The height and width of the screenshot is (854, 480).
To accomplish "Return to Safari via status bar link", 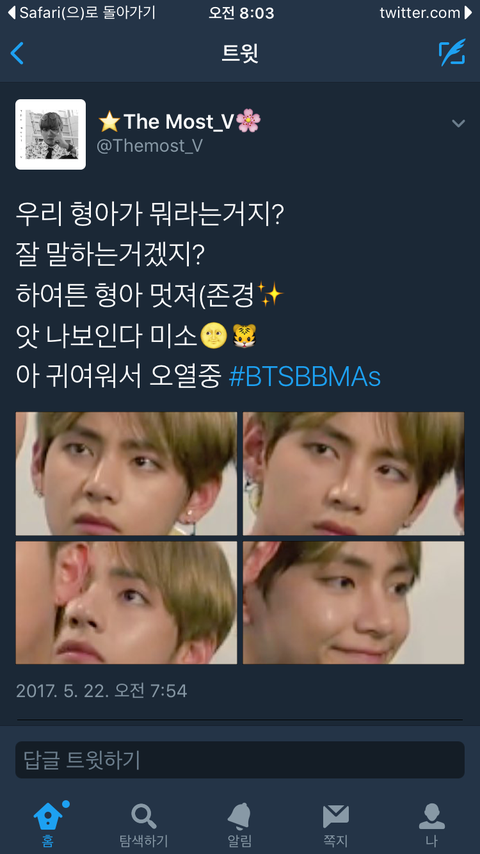I will [x=82, y=13].
